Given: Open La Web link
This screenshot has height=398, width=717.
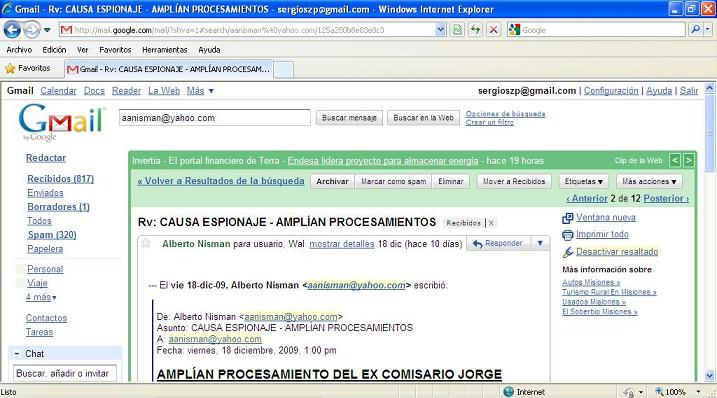Looking at the screenshot, I should click(164, 91).
